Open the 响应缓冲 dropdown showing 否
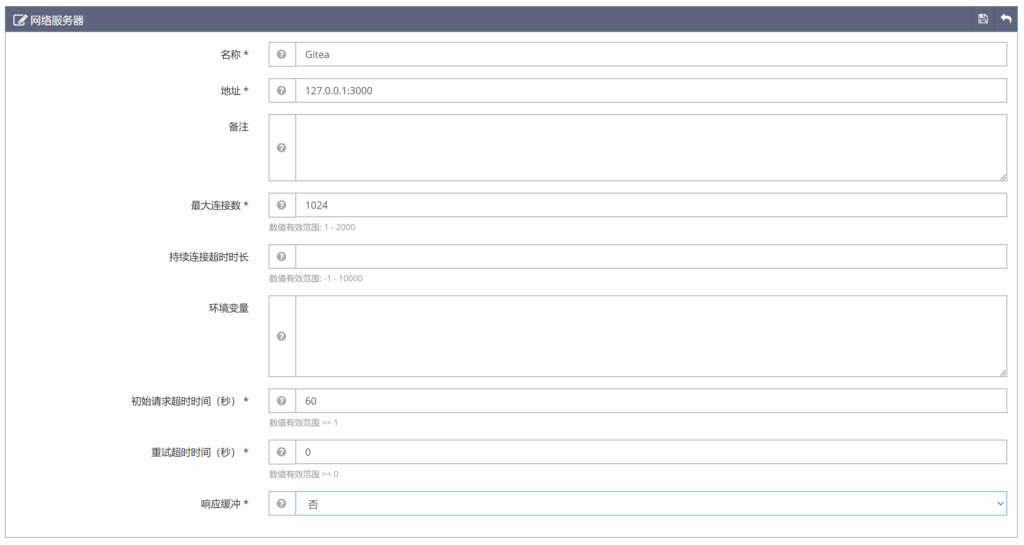Screen dimensions: 1024x545 650,504
